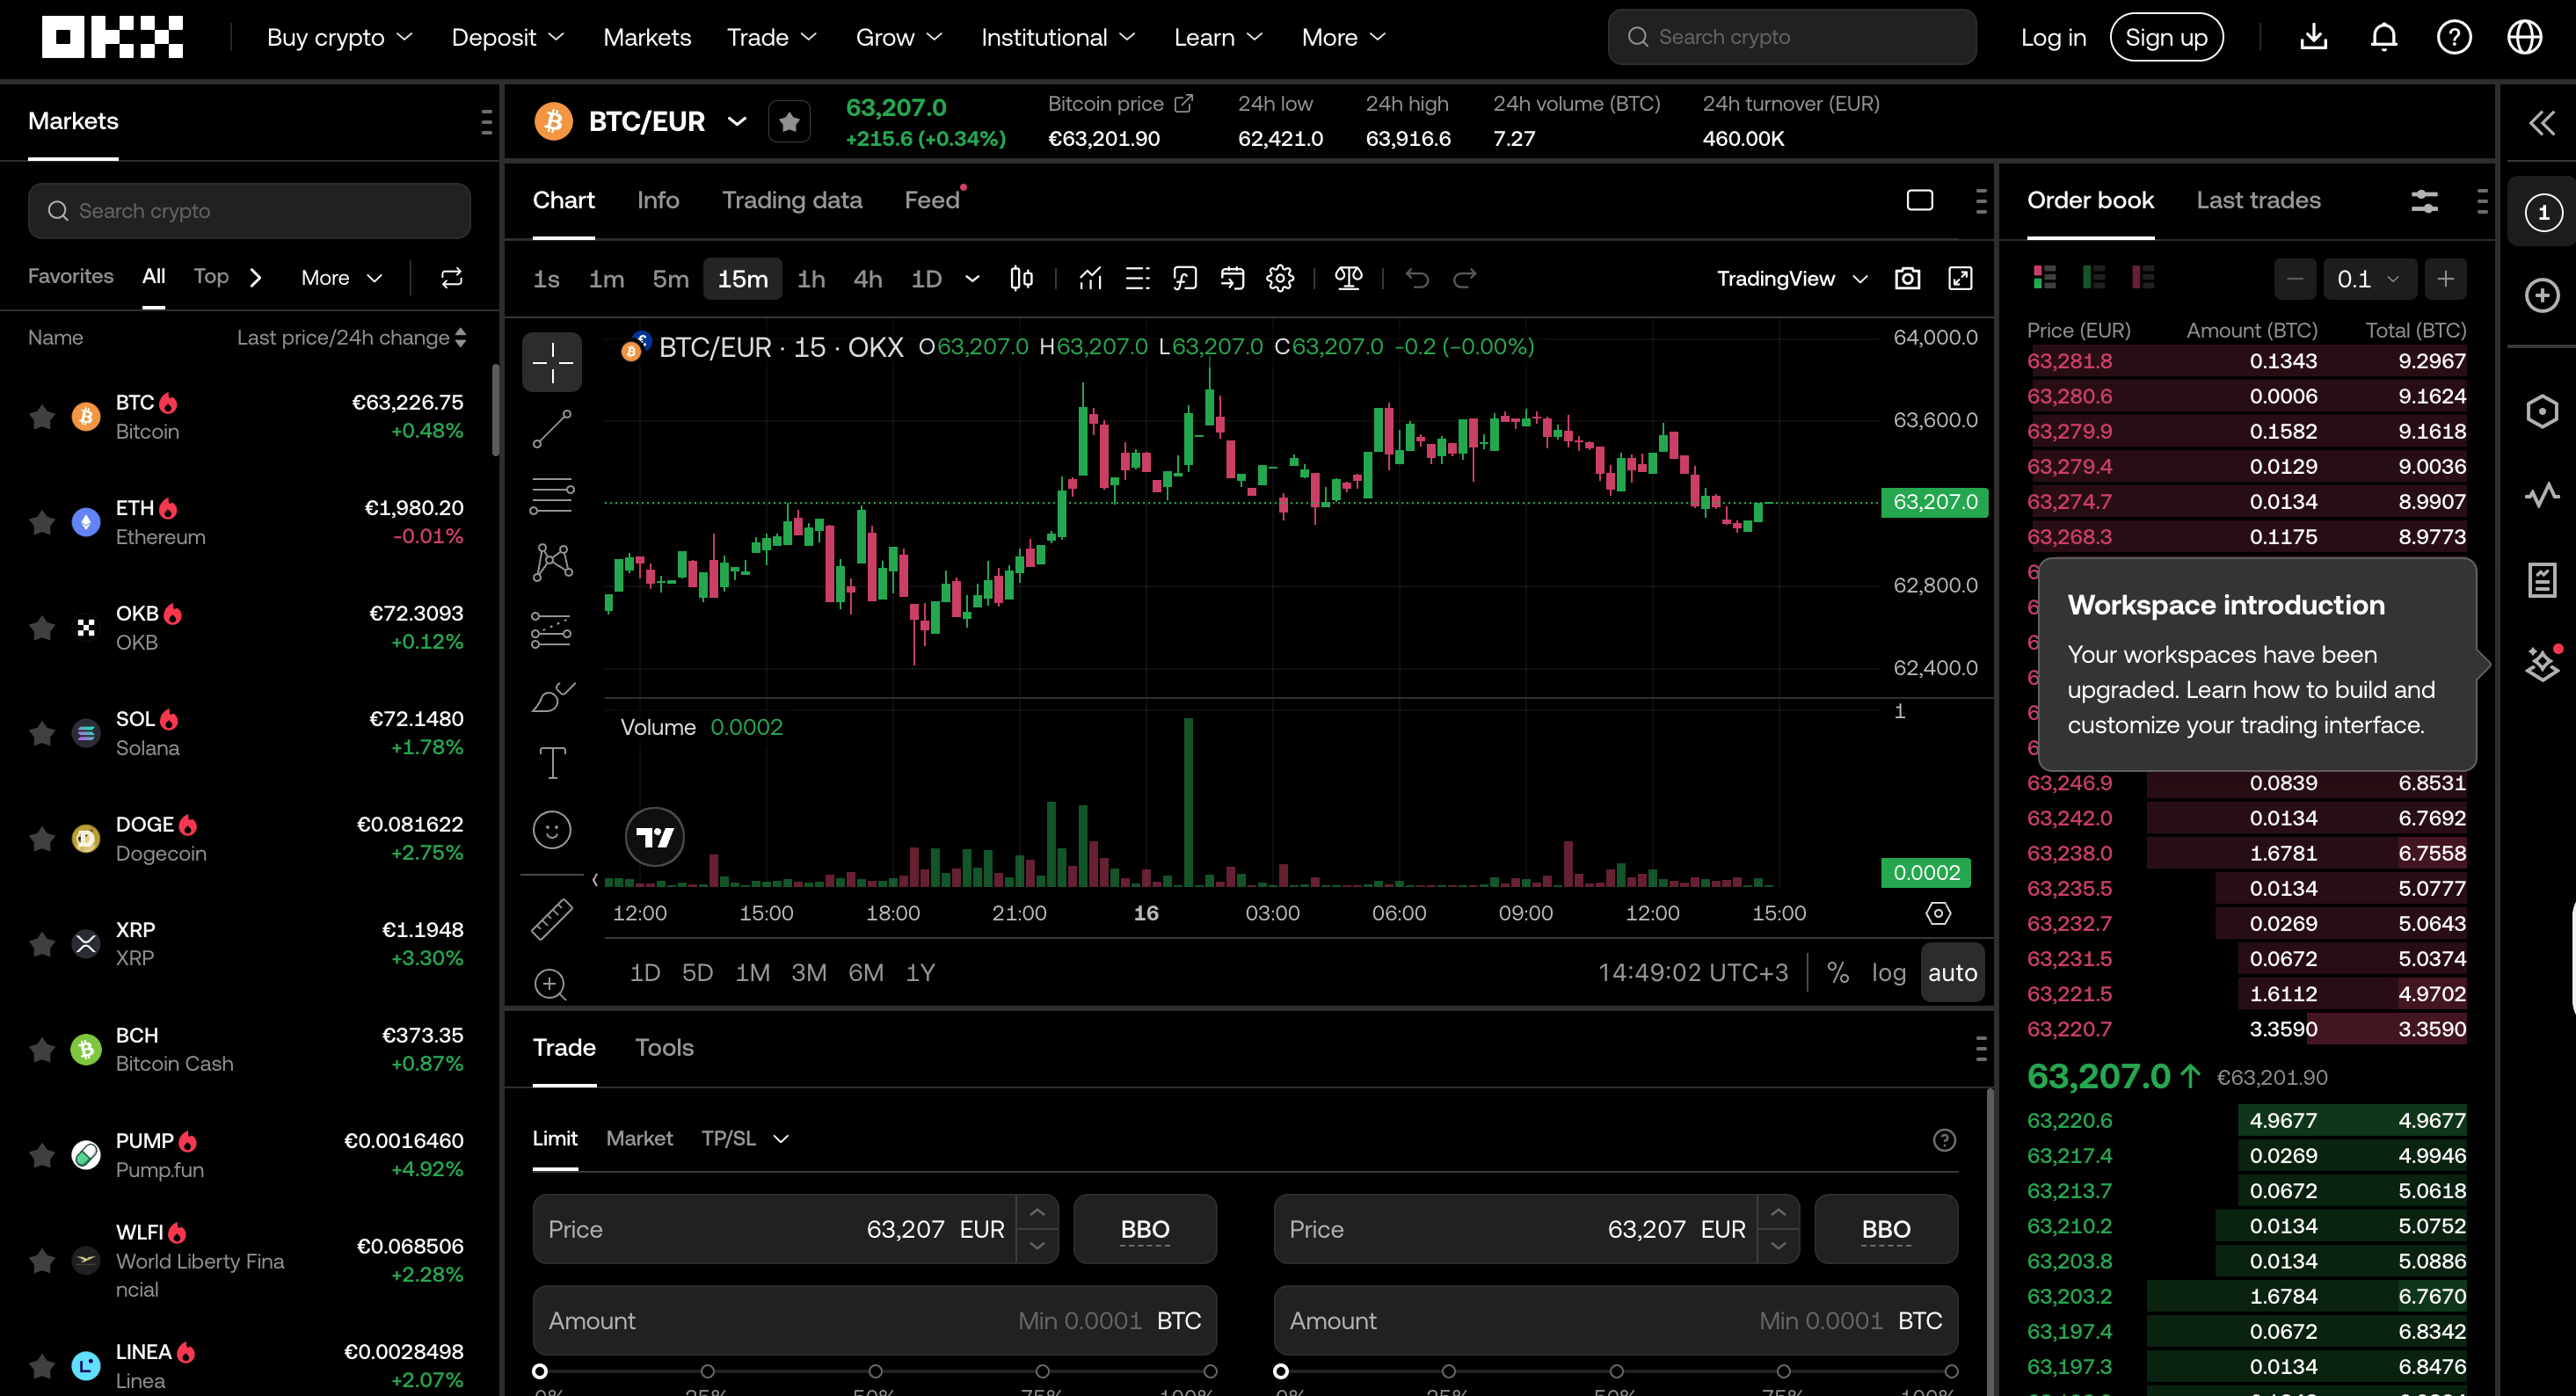Image resolution: width=2576 pixels, height=1396 pixels.
Task: Select the text annotation tool
Action: coord(552,763)
